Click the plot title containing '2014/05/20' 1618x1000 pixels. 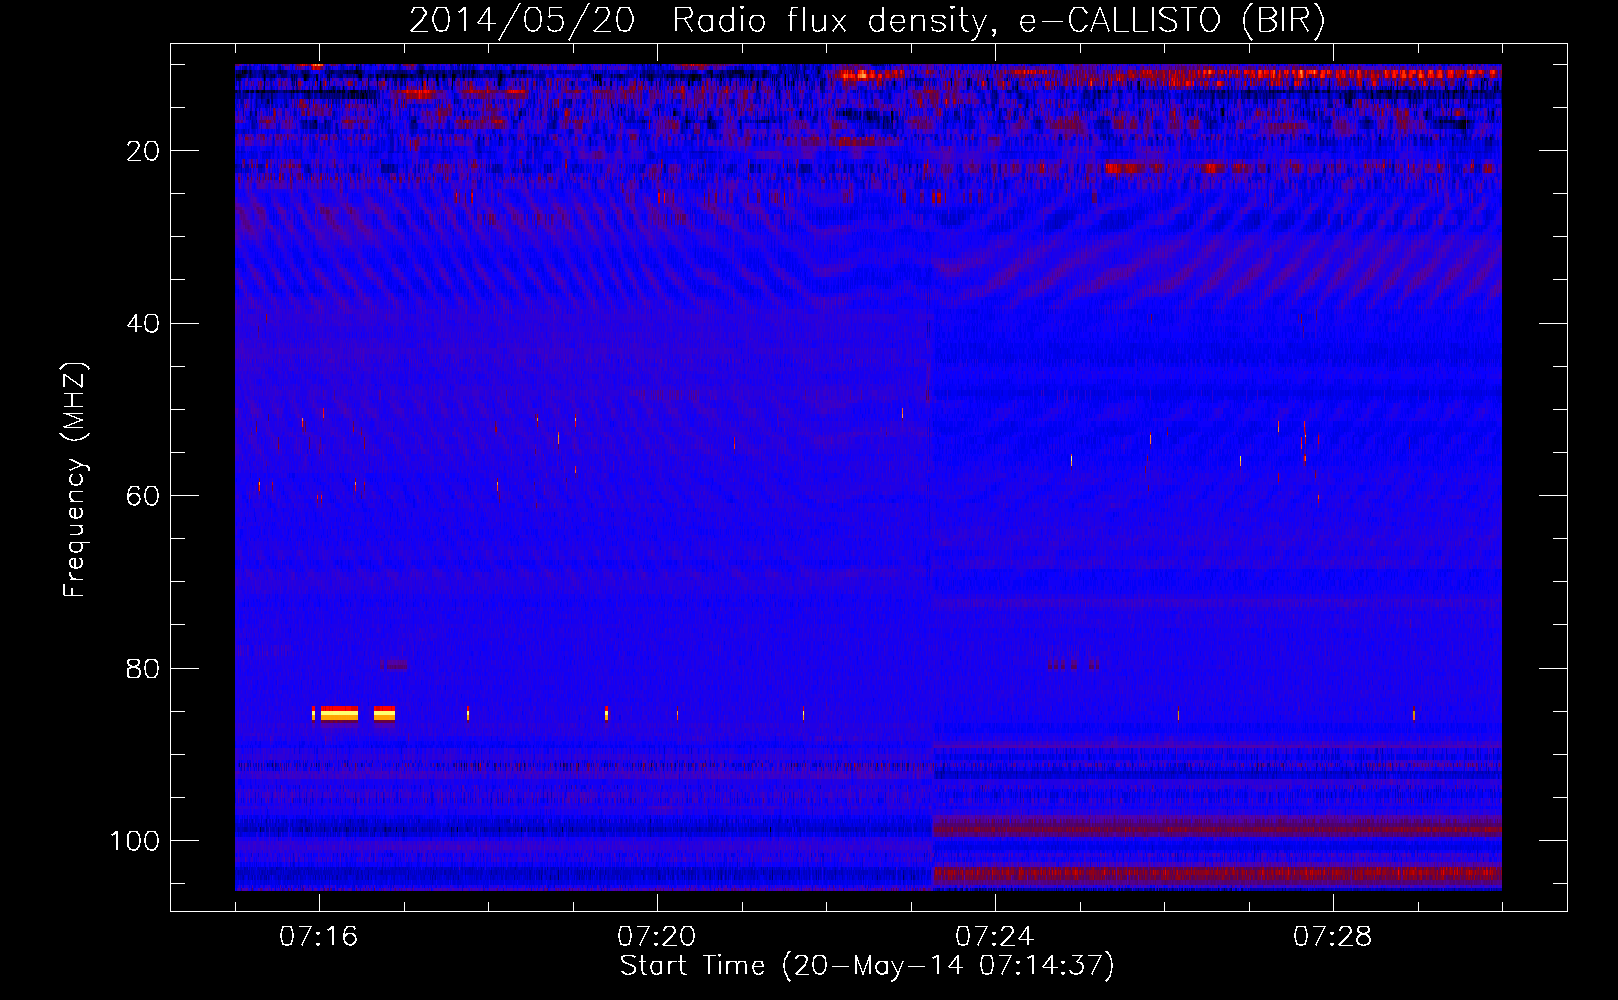[x=867, y=21]
